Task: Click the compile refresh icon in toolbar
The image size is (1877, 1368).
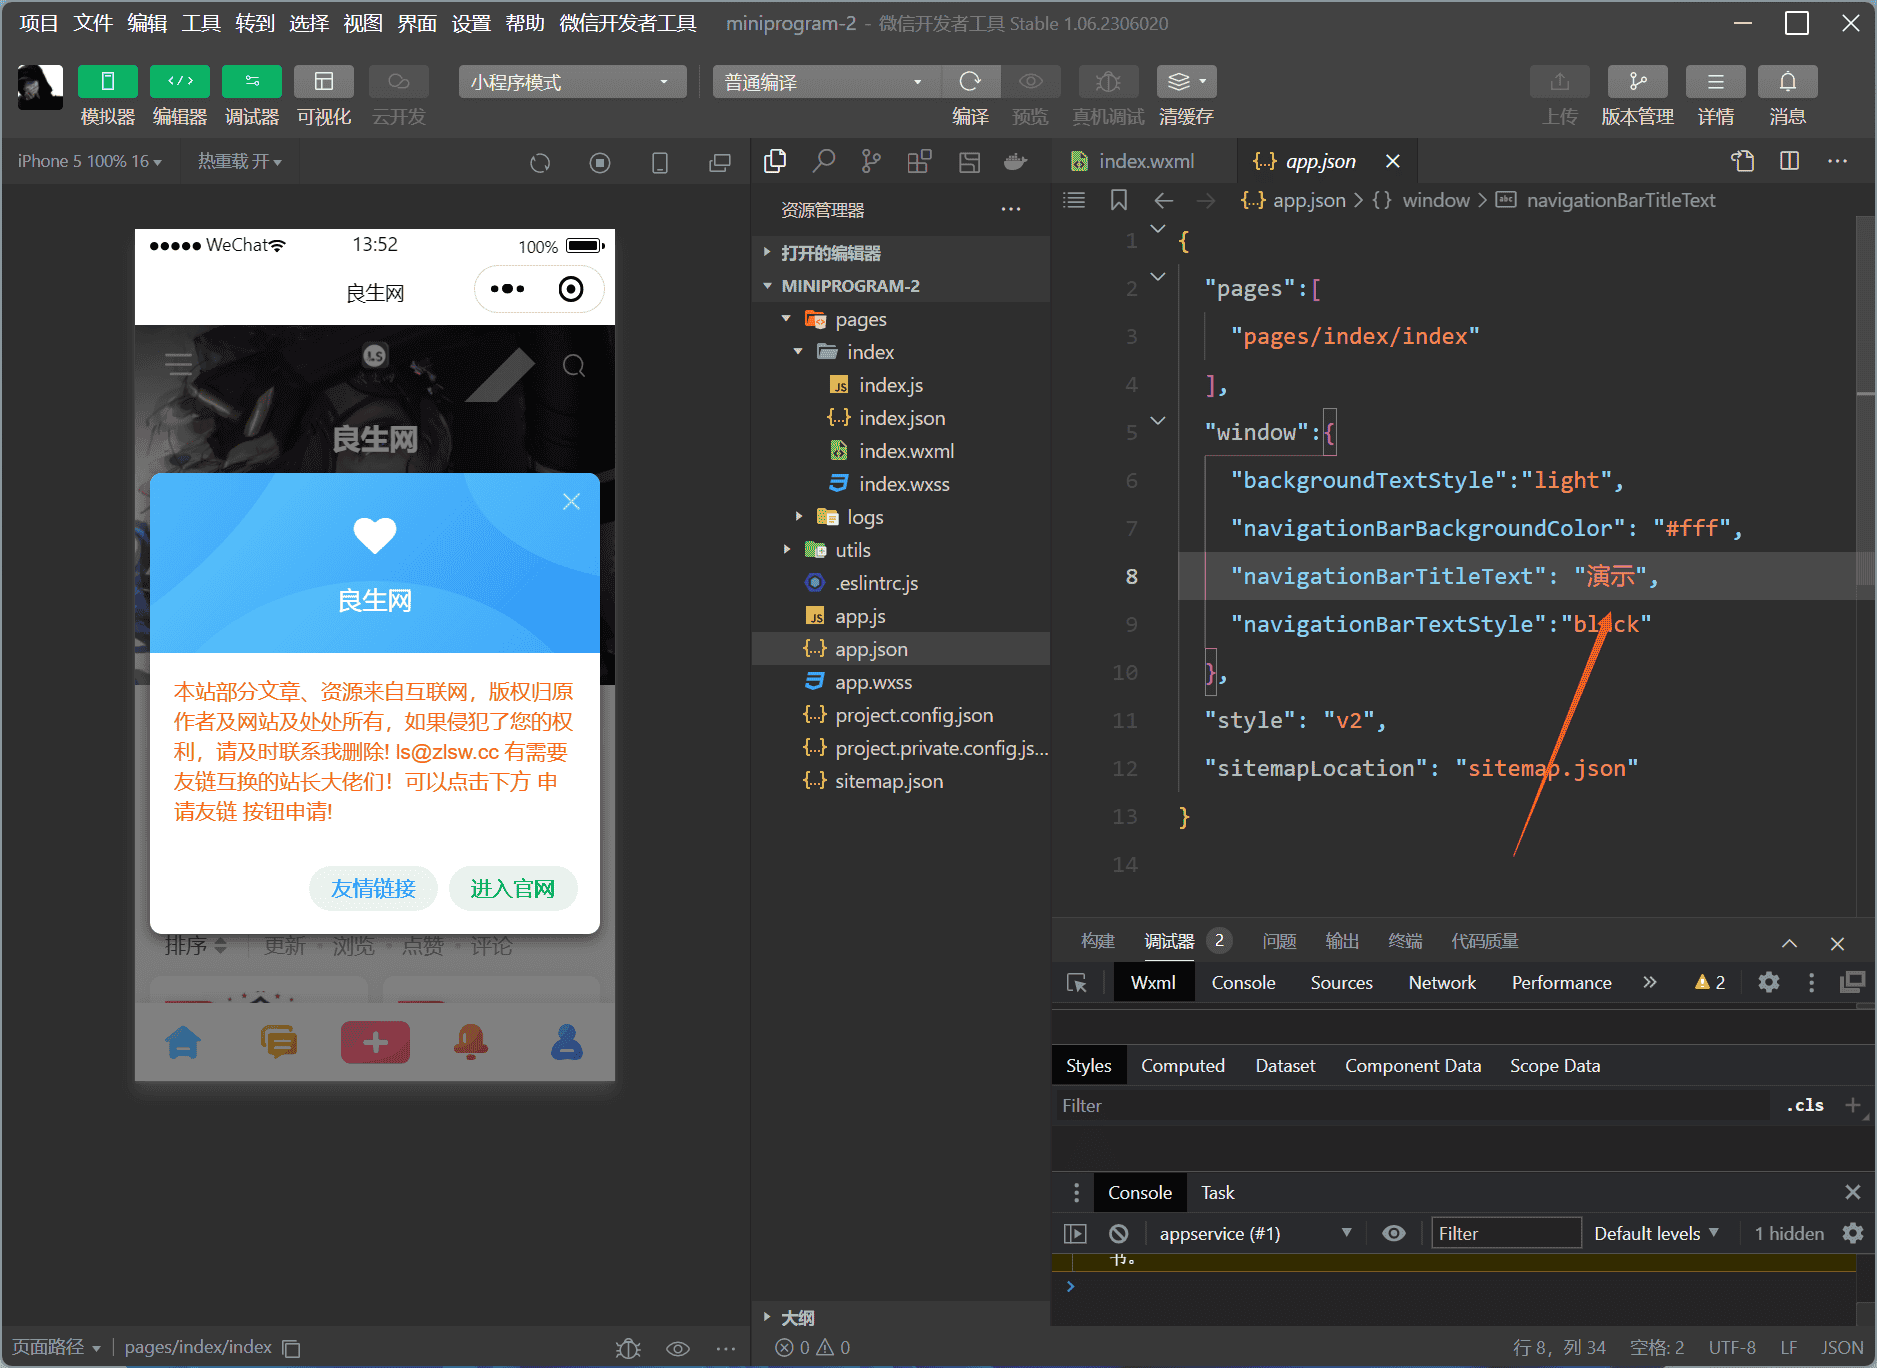Action: click(x=969, y=82)
